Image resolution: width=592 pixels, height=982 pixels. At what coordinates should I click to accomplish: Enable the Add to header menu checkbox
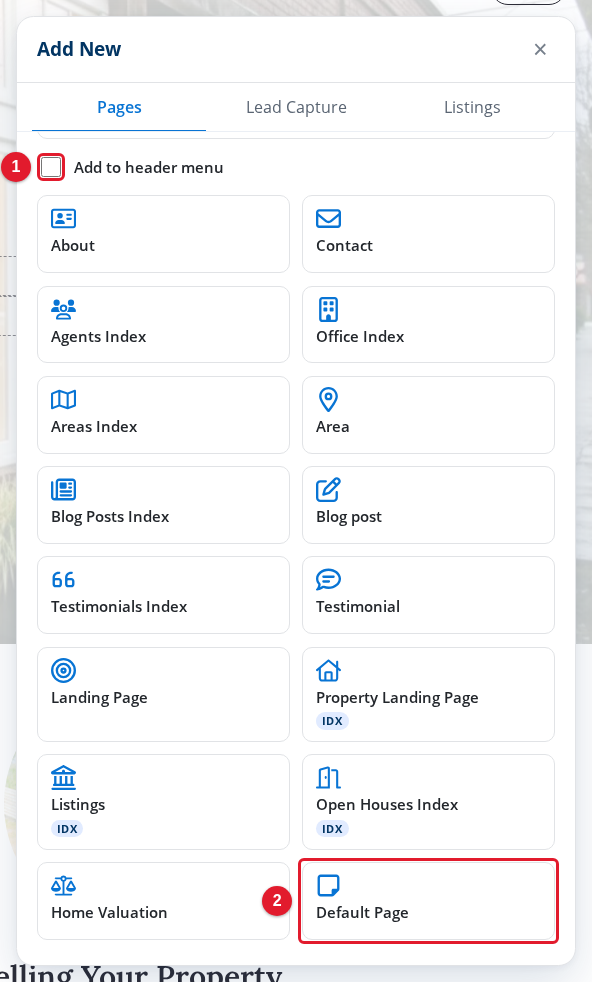[x=51, y=167]
